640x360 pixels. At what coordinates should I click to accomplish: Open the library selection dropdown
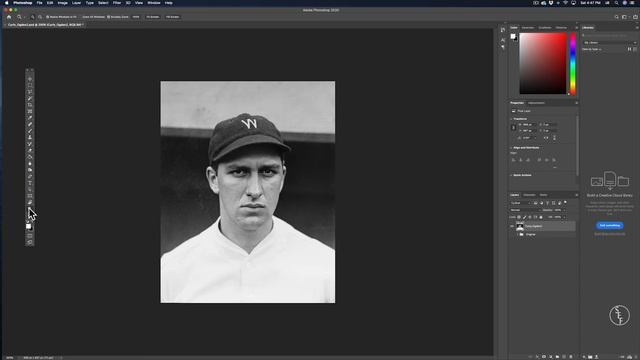(610, 42)
